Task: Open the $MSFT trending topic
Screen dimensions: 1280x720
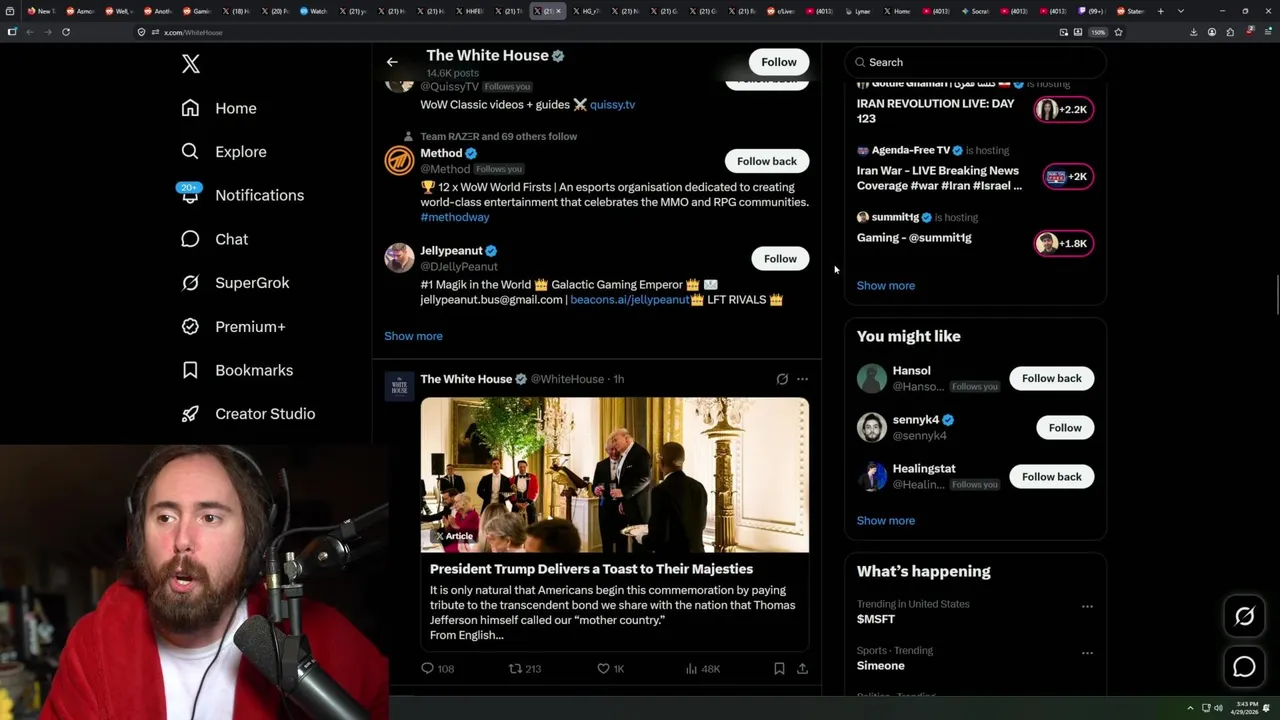Action: pyautogui.click(x=876, y=619)
